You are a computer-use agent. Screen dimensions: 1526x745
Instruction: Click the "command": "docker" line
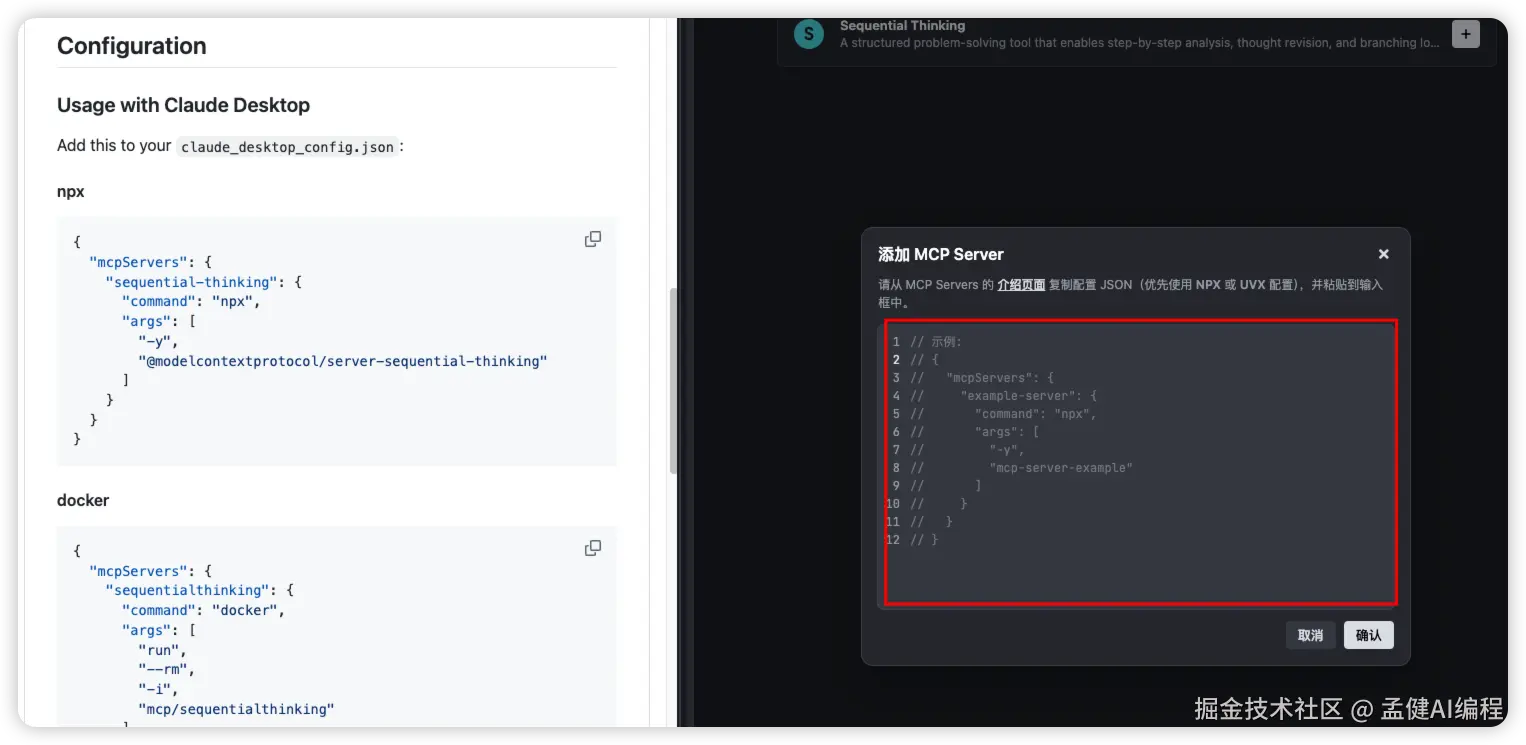[204, 610]
